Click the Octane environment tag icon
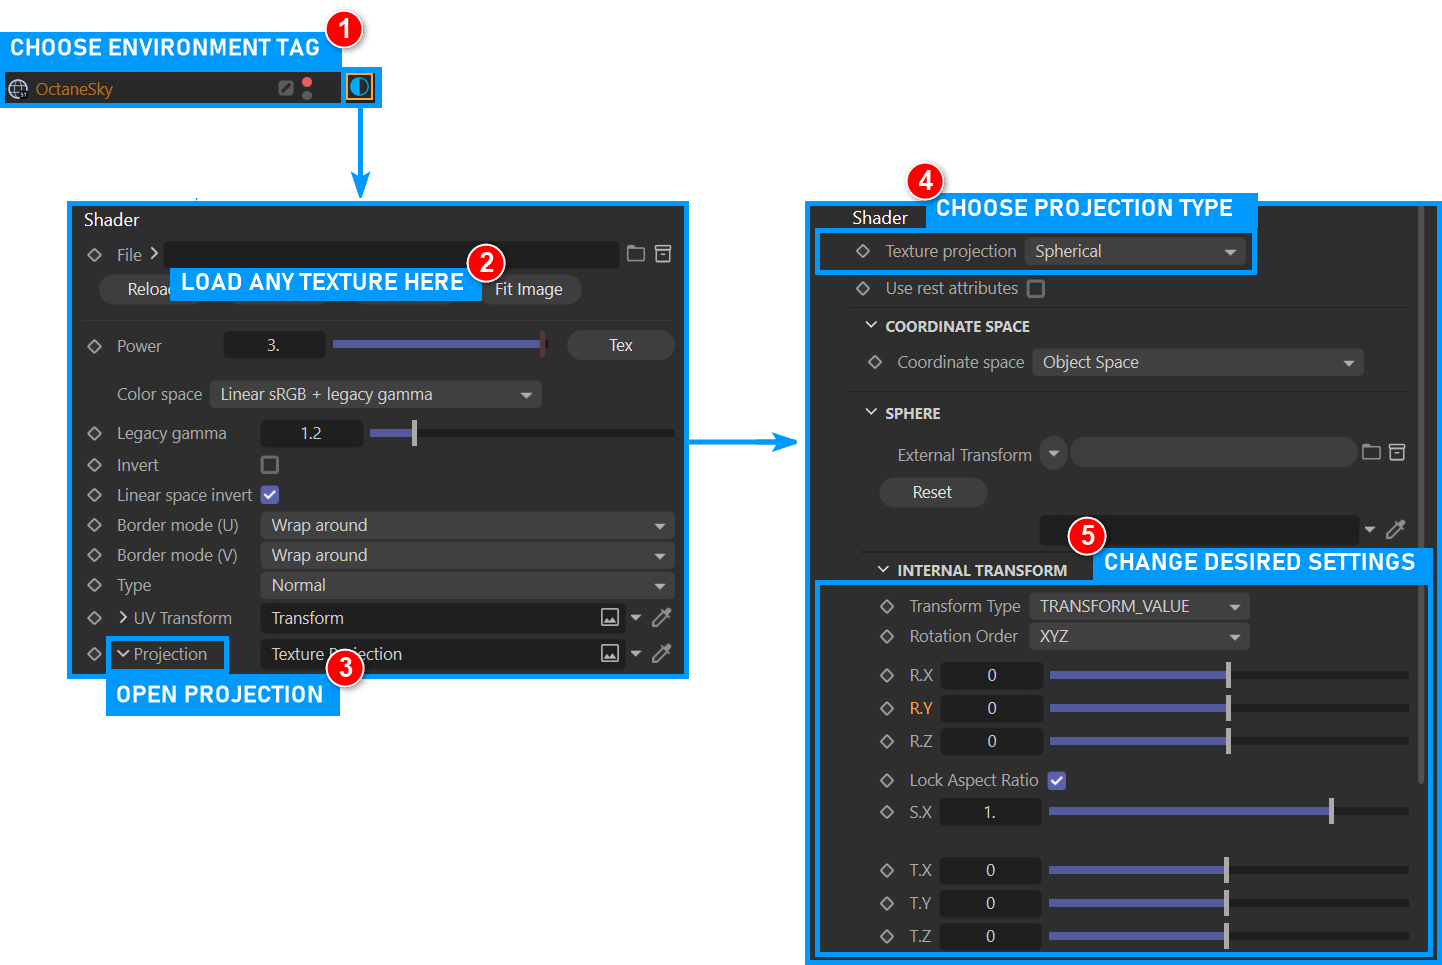Image resolution: width=1442 pixels, height=965 pixels. [x=359, y=88]
